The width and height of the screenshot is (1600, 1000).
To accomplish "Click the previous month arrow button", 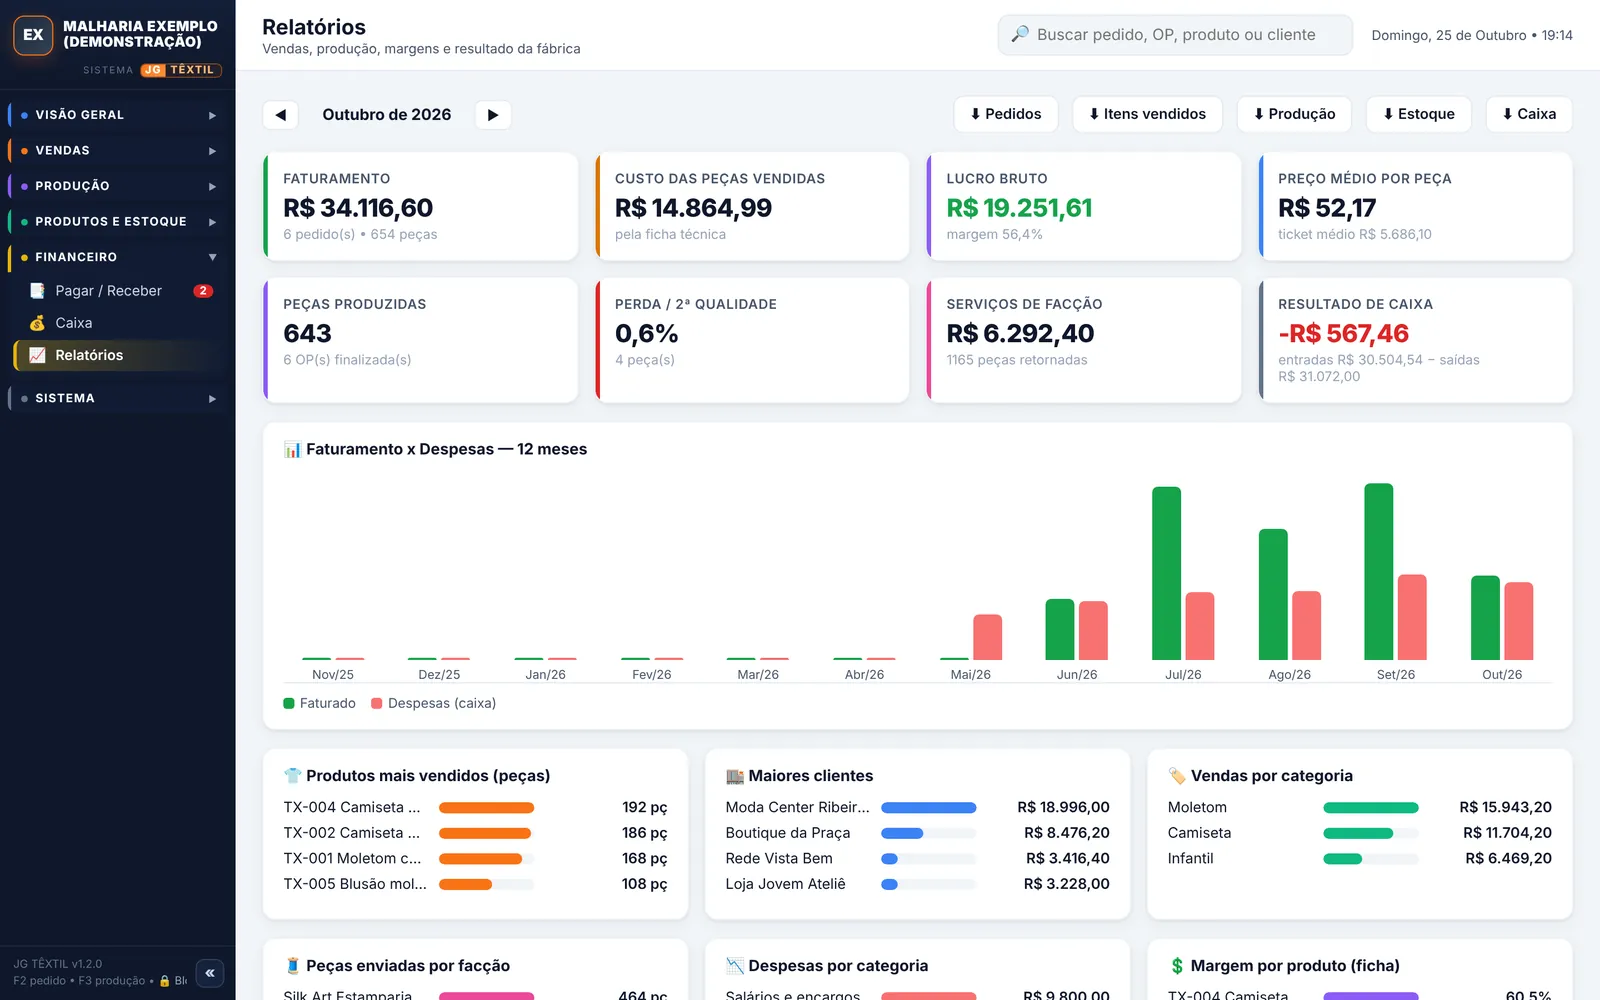I will click(280, 115).
